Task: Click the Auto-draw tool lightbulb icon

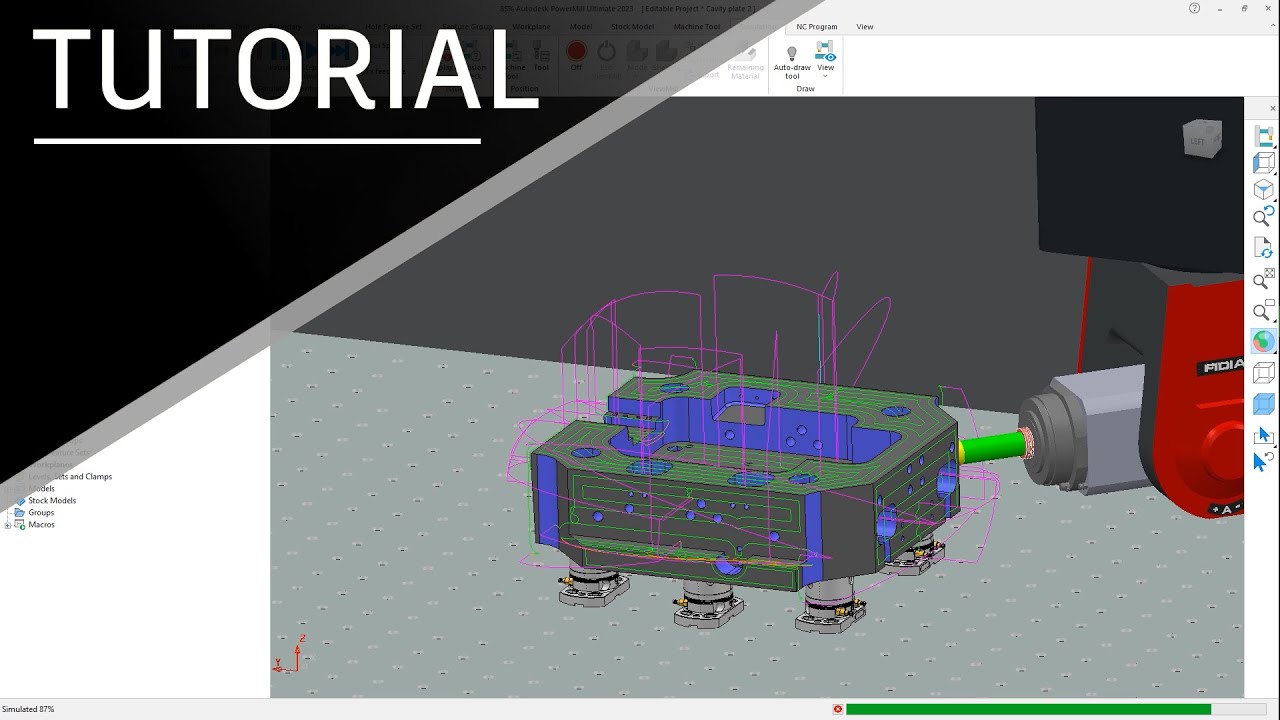Action: [x=792, y=53]
